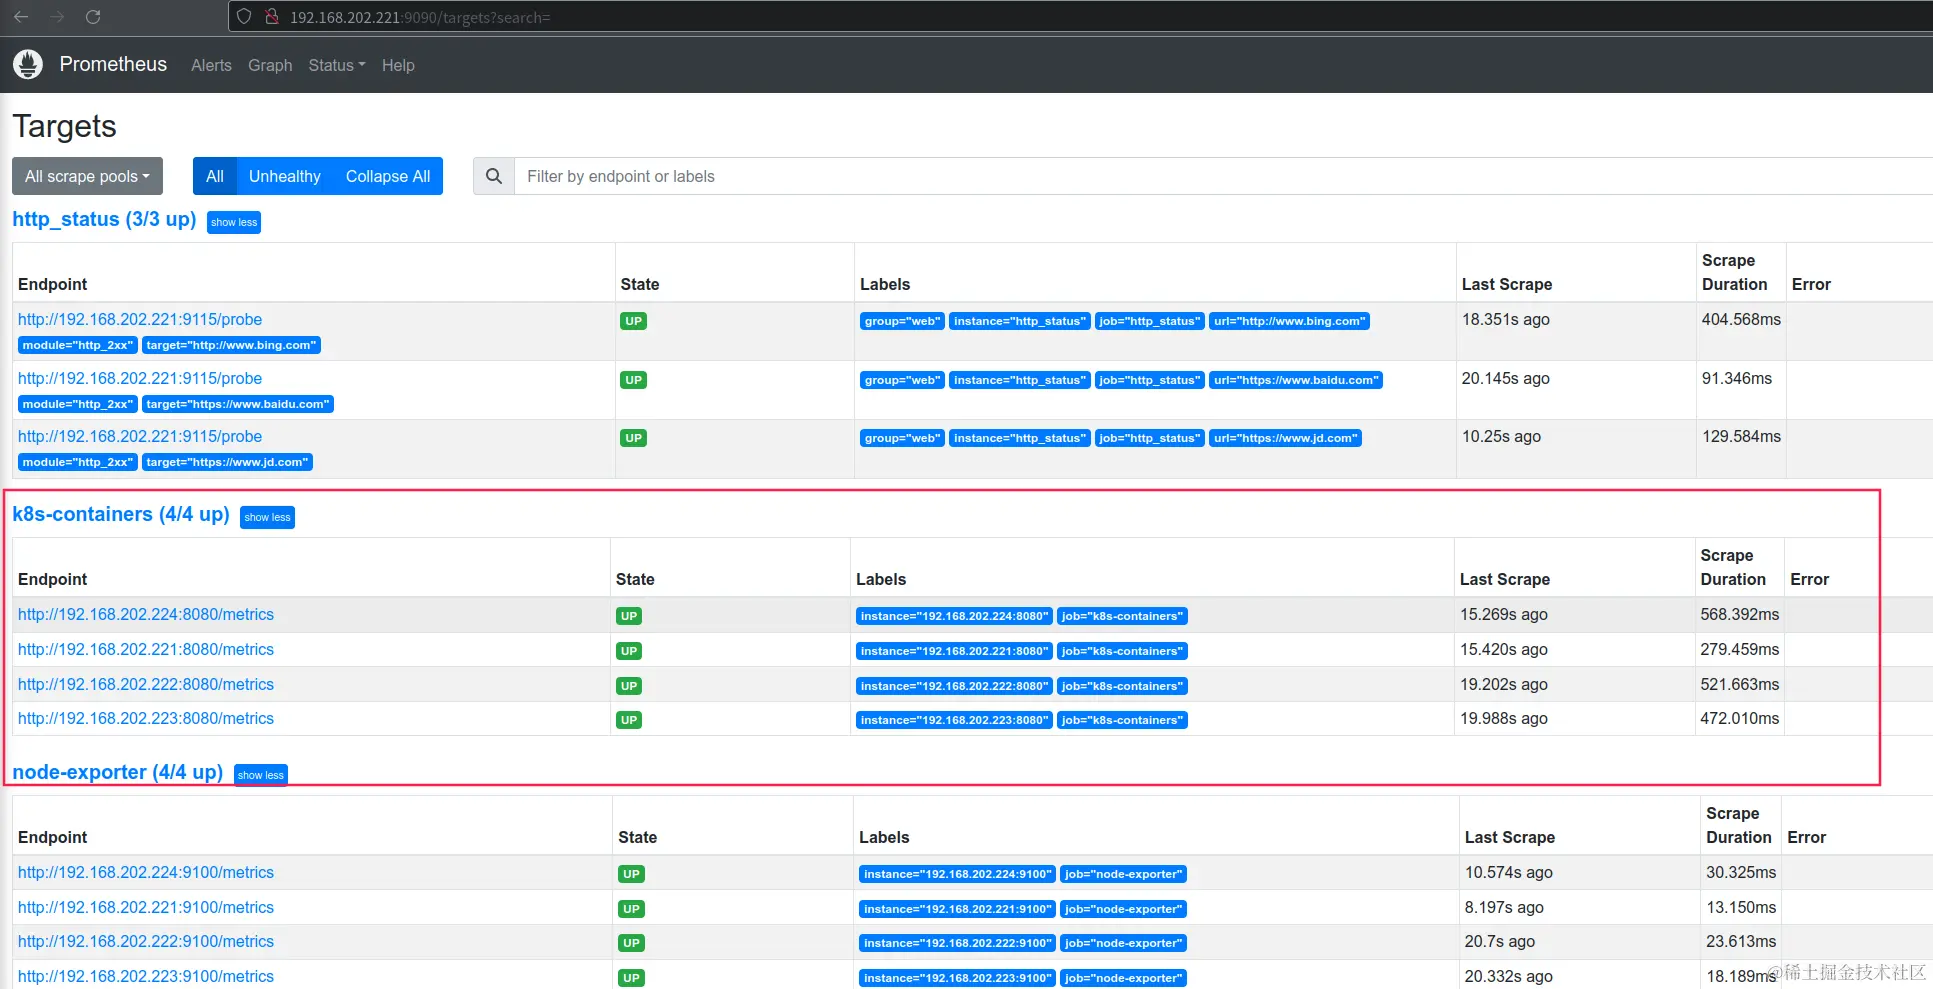Click the instance="192.168.202.224:8080" label badge
The height and width of the screenshot is (989, 1933).
click(954, 616)
